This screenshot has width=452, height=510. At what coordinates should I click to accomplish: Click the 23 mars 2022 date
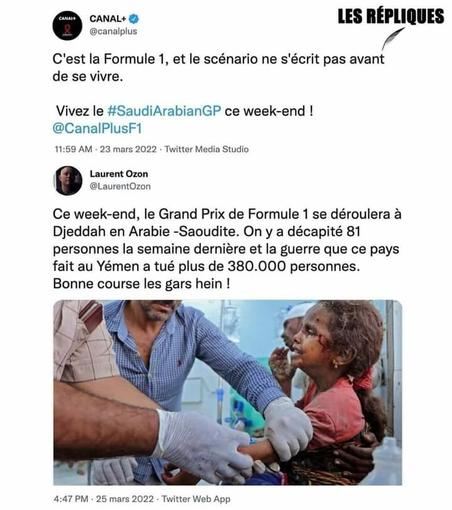click(128, 149)
